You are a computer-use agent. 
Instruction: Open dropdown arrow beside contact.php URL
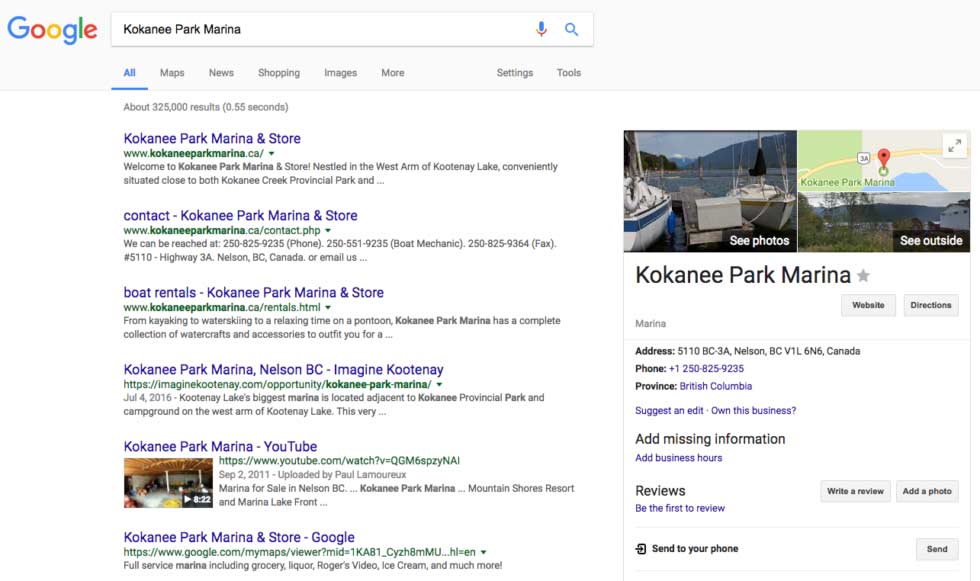point(328,231)
